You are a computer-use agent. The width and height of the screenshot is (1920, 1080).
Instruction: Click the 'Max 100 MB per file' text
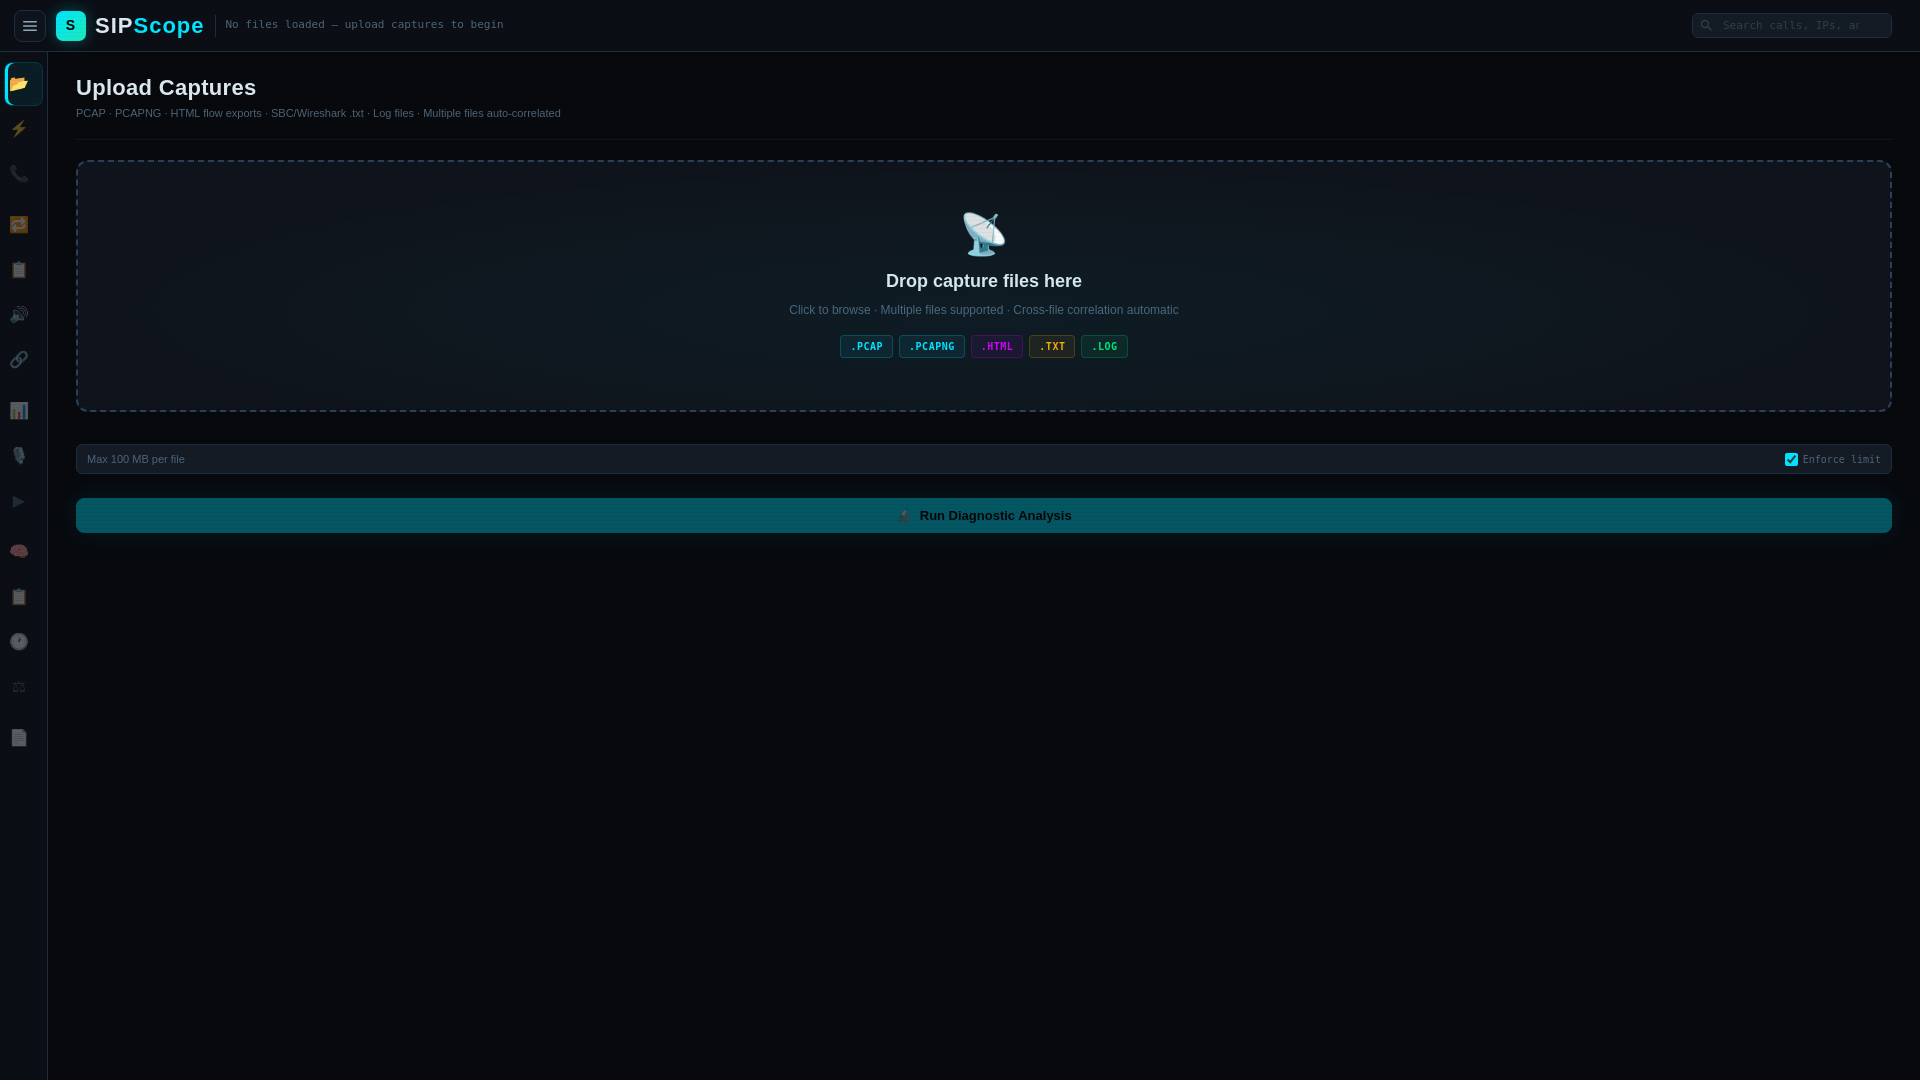136,460
